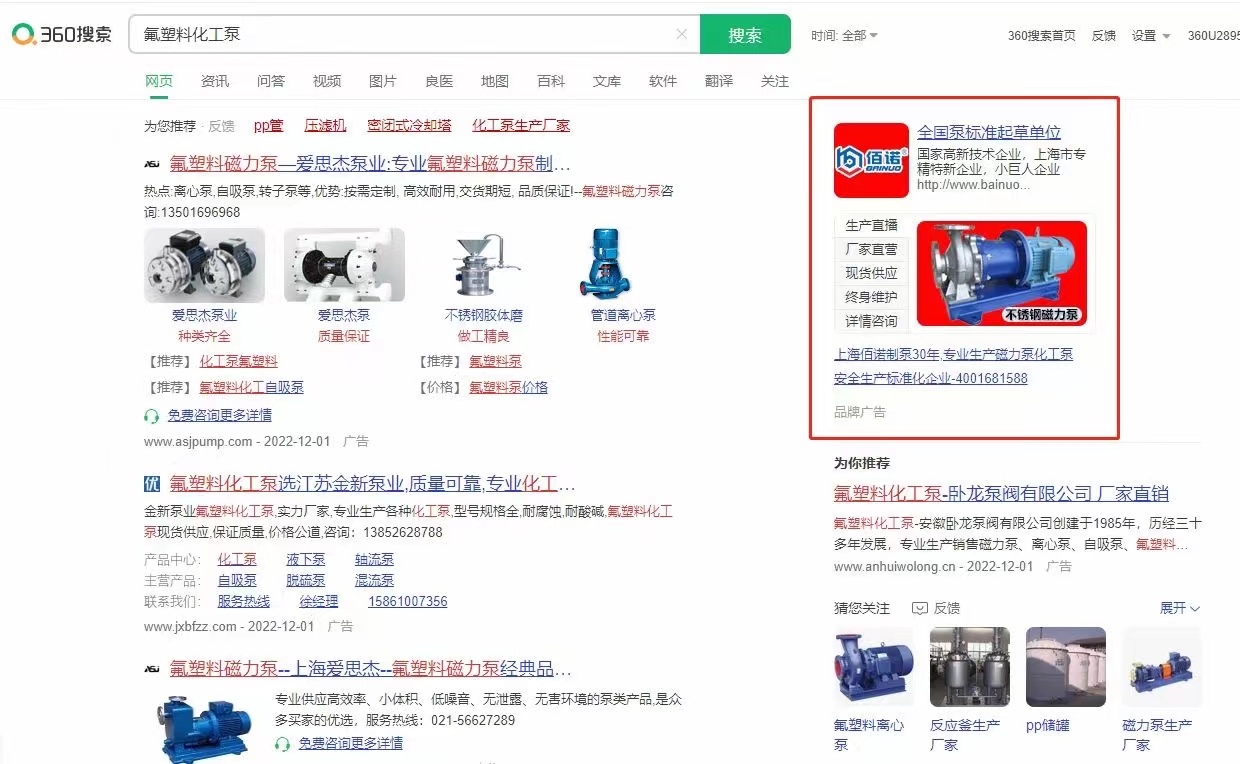Click the 反馈 link in top header
Image resolution: width=1240 pixels, height=764 pixels.
(1104, 35)
